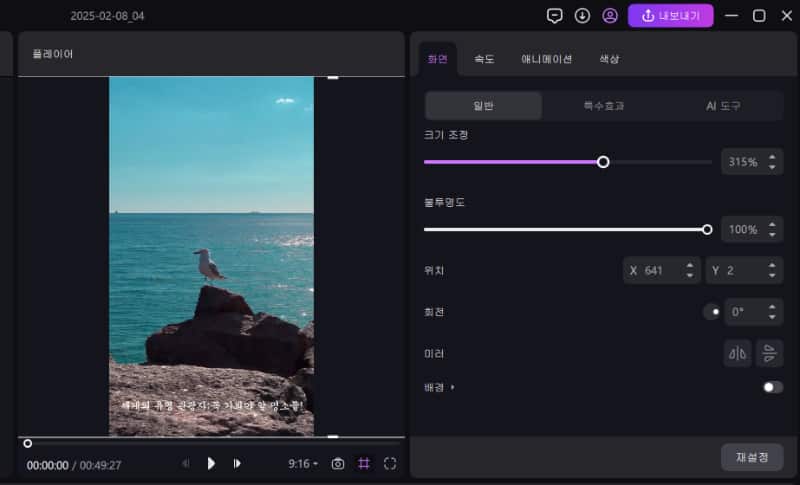
Task: Switch to the 색상 tab
Action: click(609, 59)
